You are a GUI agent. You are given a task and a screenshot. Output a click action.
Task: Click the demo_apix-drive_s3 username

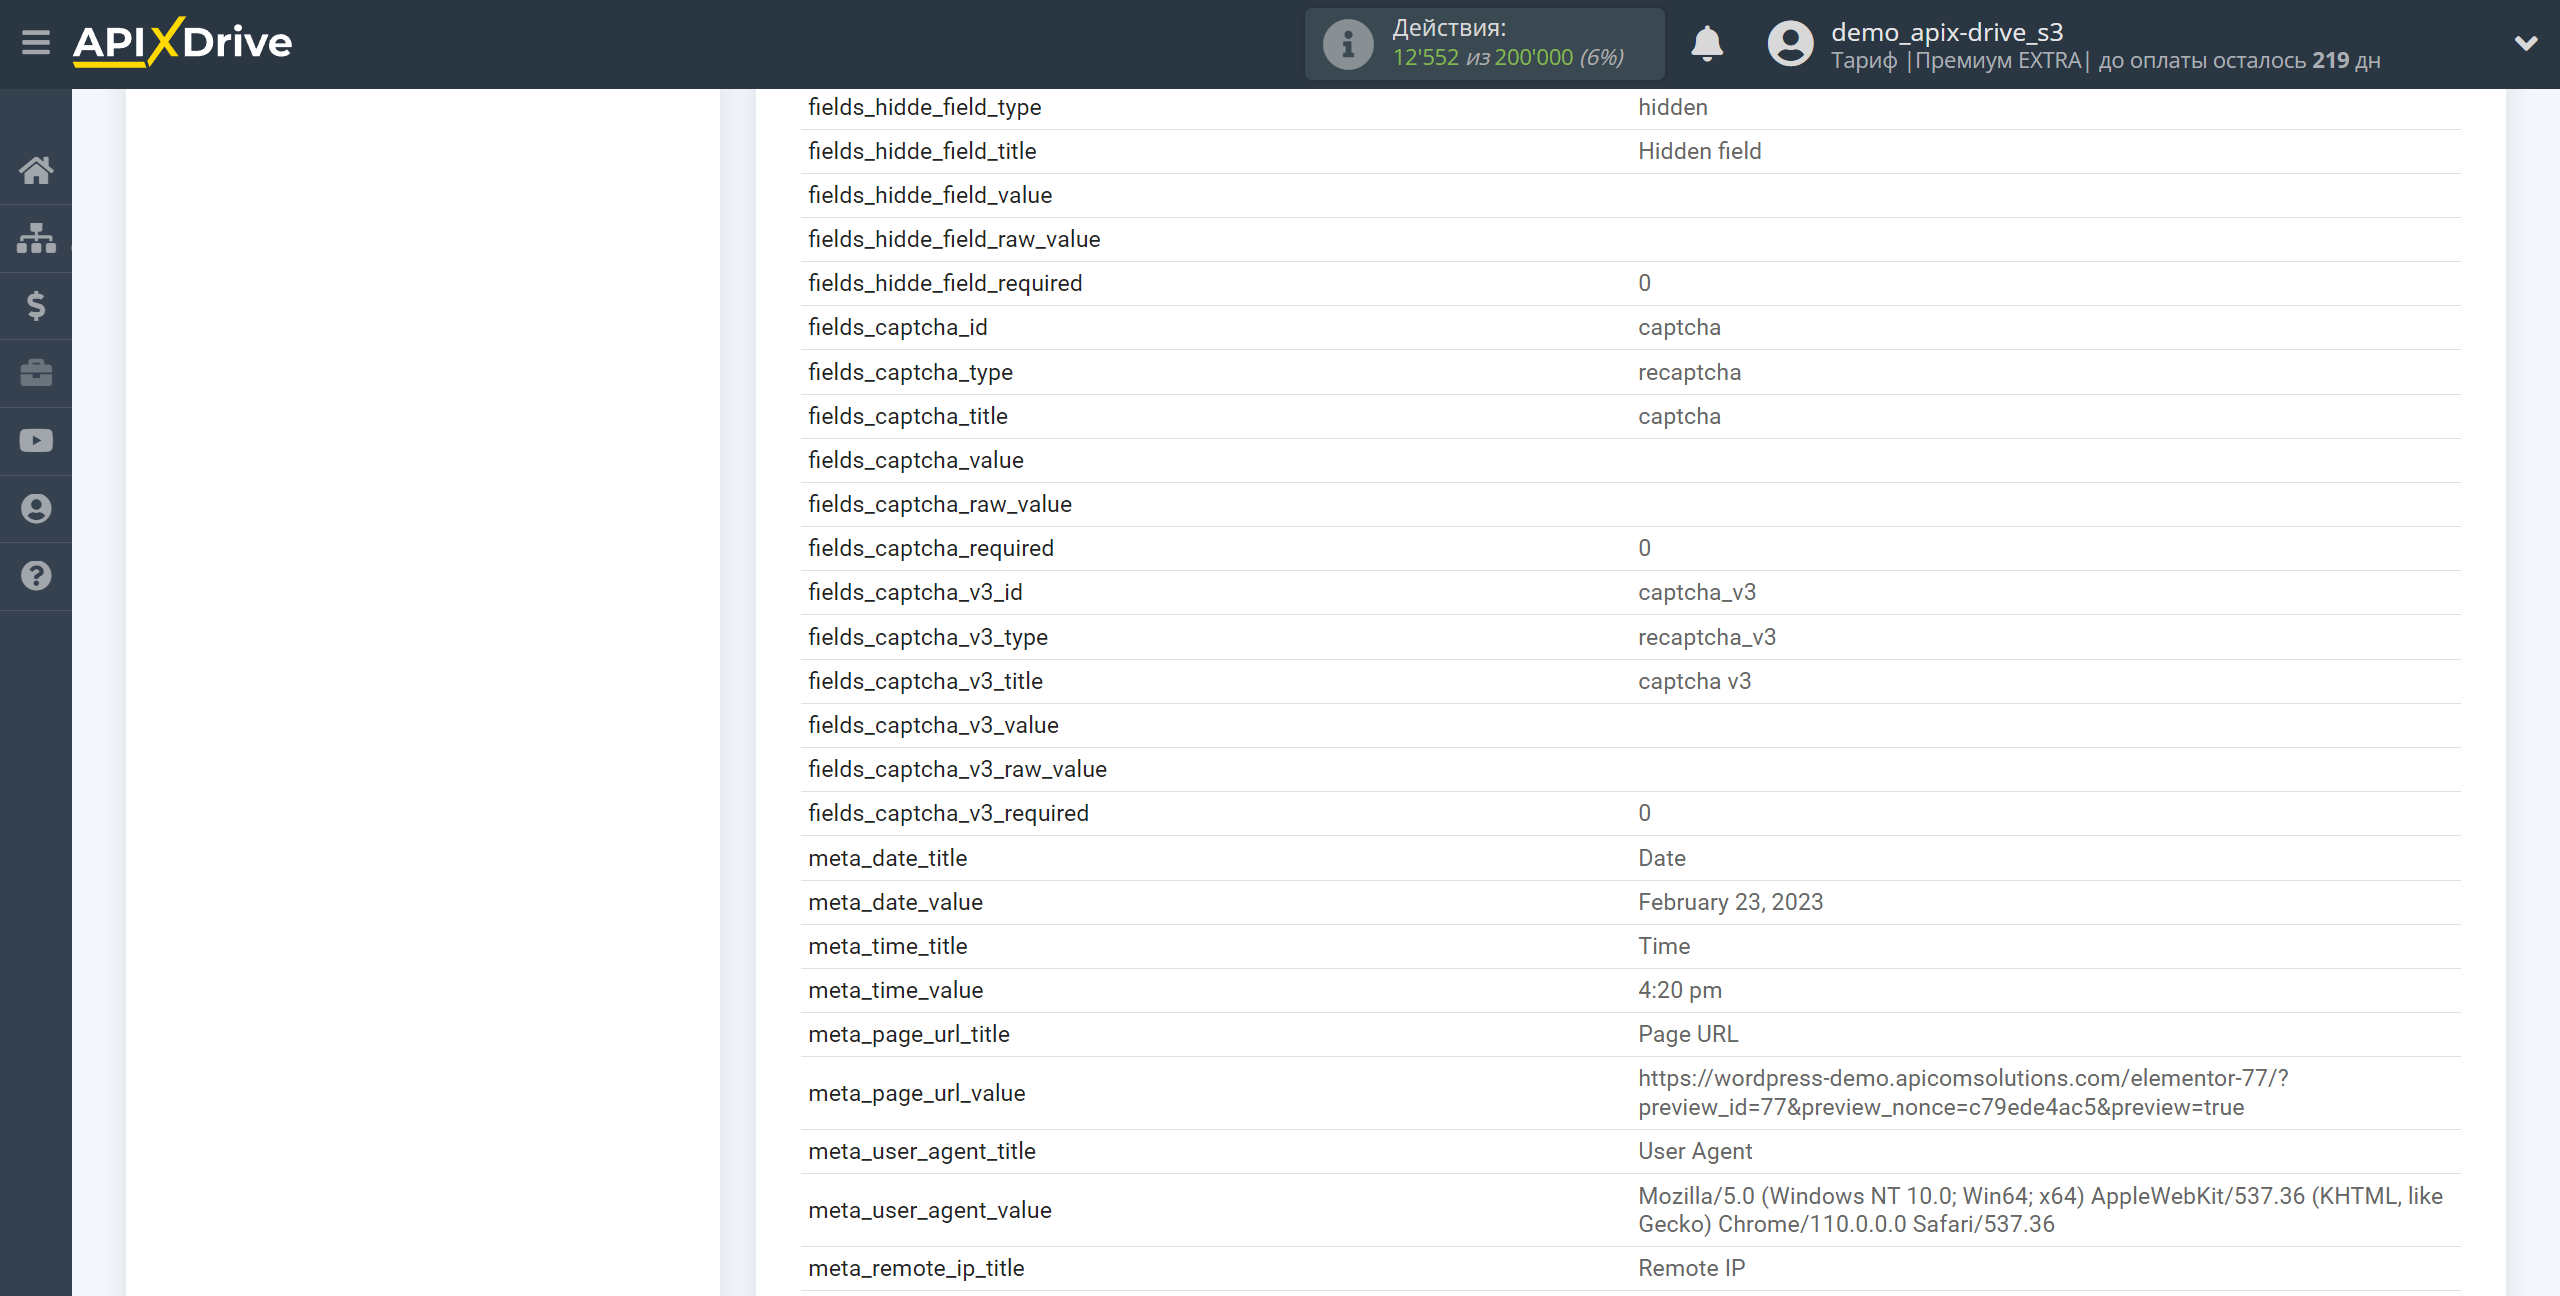(x=1947, y=32)
